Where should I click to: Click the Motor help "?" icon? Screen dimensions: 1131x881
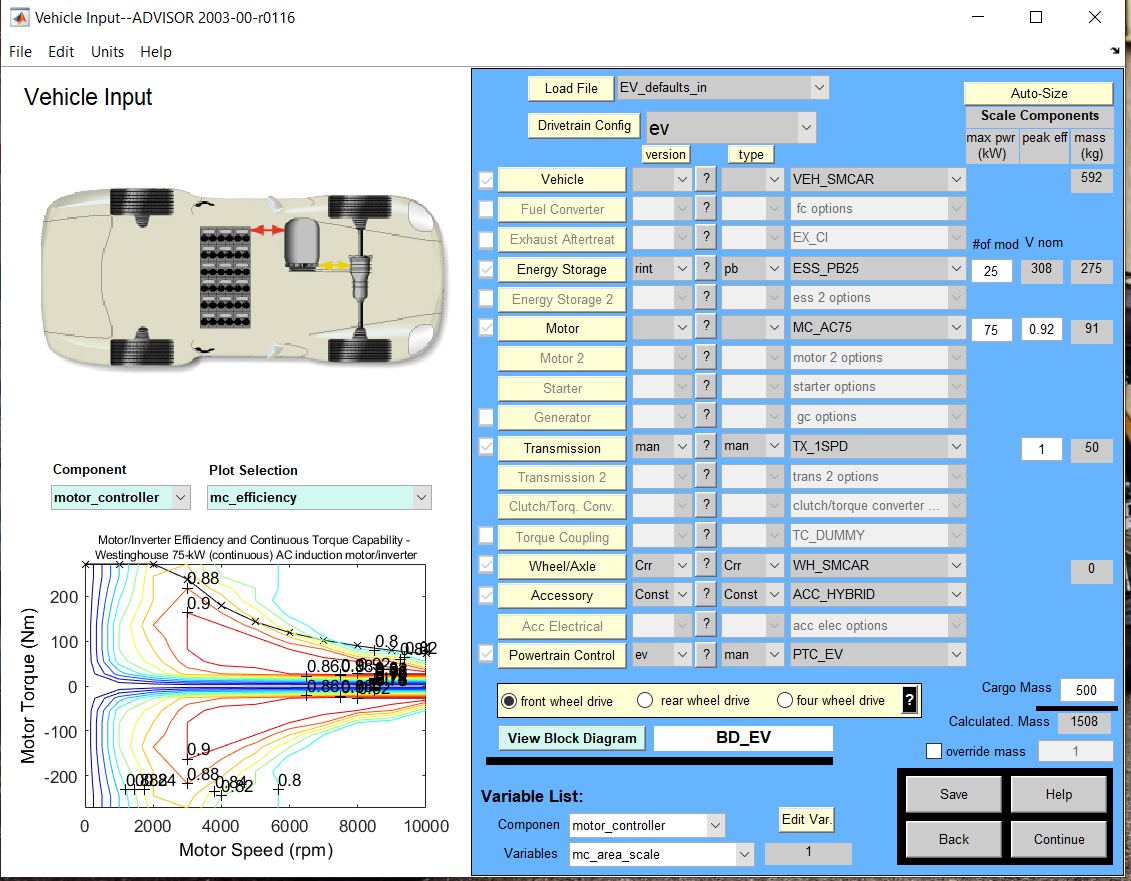click(x=706, y=328)
